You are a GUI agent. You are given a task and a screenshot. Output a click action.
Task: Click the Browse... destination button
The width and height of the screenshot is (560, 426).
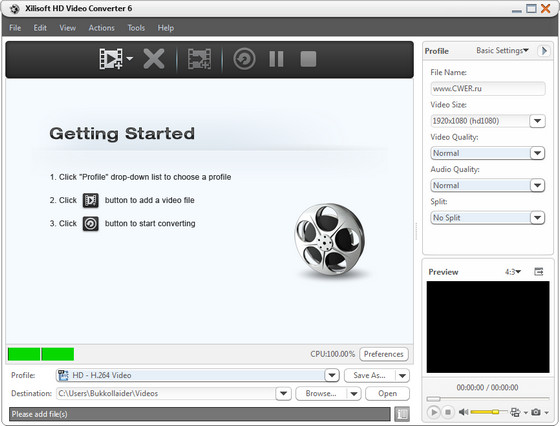321,394
